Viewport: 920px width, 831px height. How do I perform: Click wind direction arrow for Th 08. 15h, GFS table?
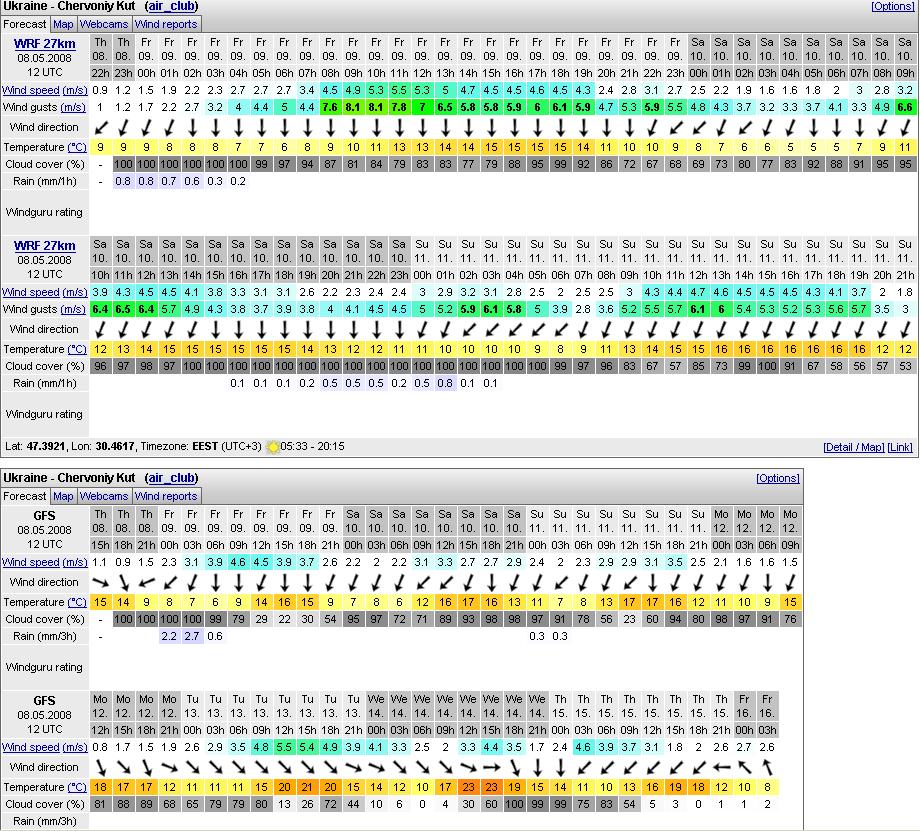coord(101,582)
